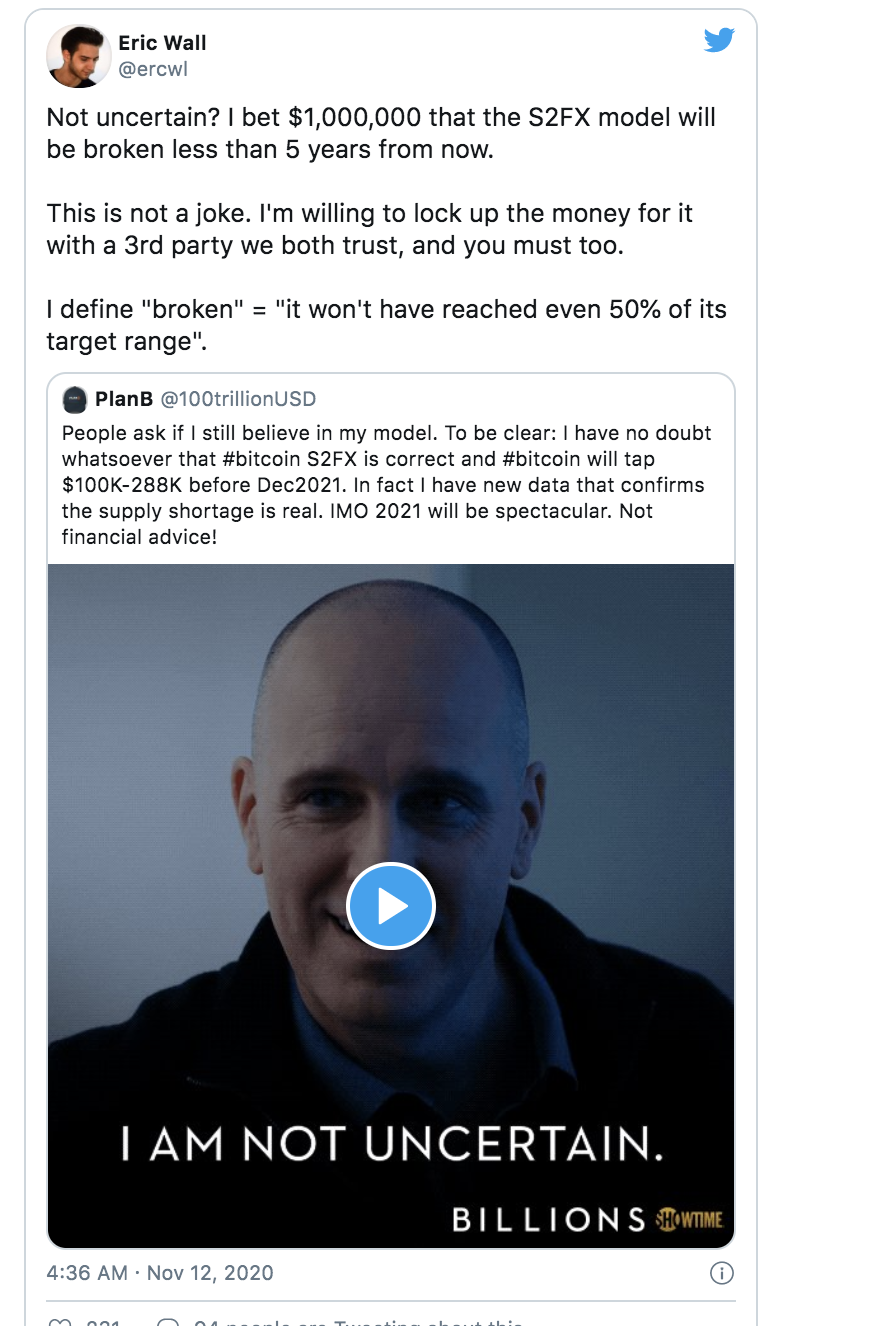Click the Showtime logo on the video

coord(689,1219)
